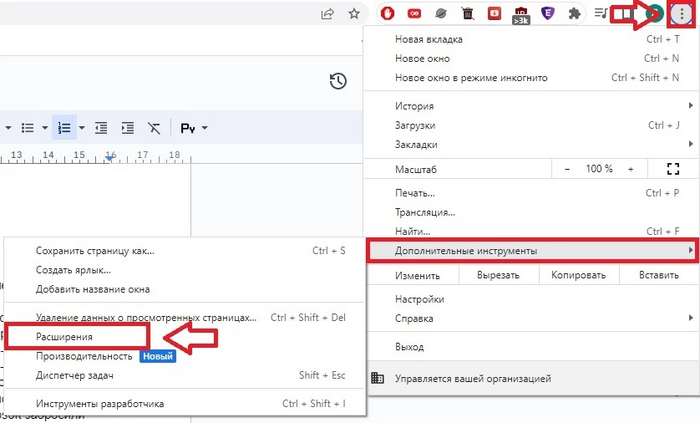Open Инструменты разработчика
700x423 pixels.
pyautogui.click(x=185, y=404)
